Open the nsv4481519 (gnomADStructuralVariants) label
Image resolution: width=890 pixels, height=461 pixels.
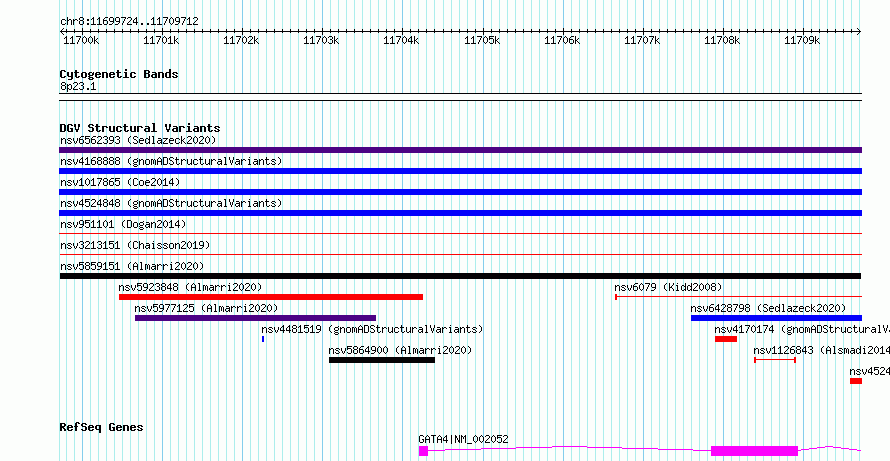372,329
